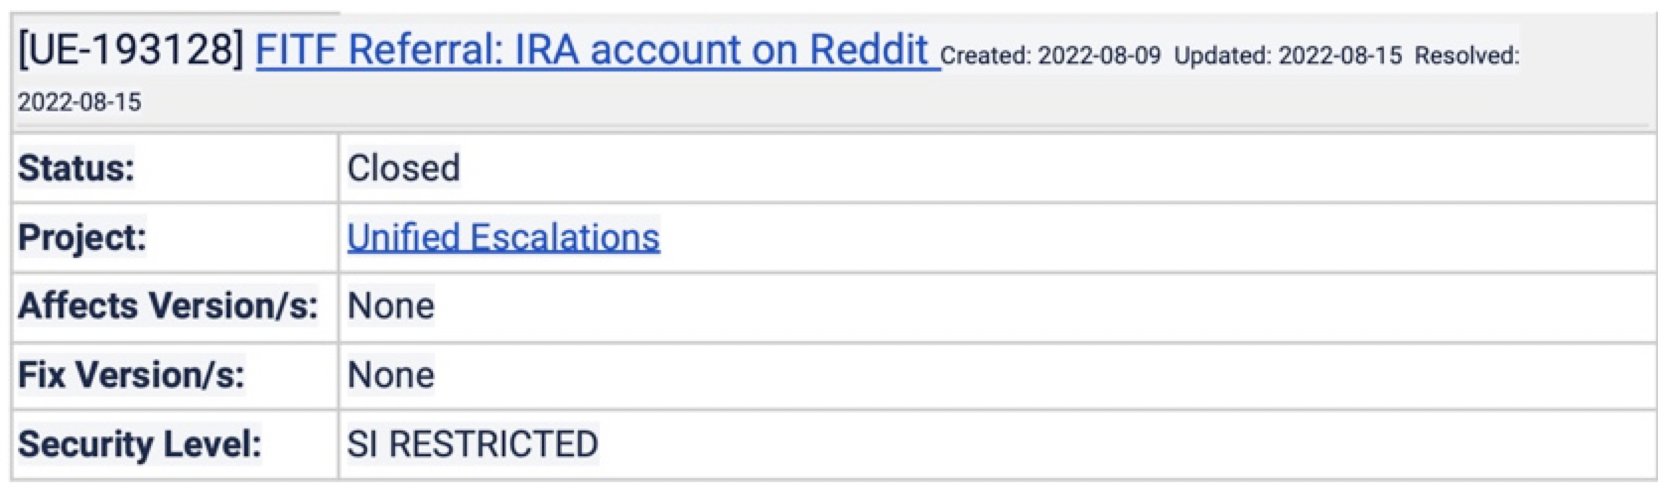The image size is (1670, 502).
Task: Click the word Escalations in project link
Action: [x=565, y=237]
